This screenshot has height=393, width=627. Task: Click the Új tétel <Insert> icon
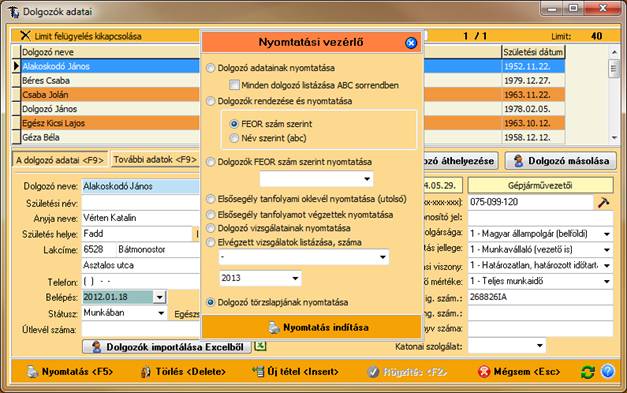pos(258,371)
